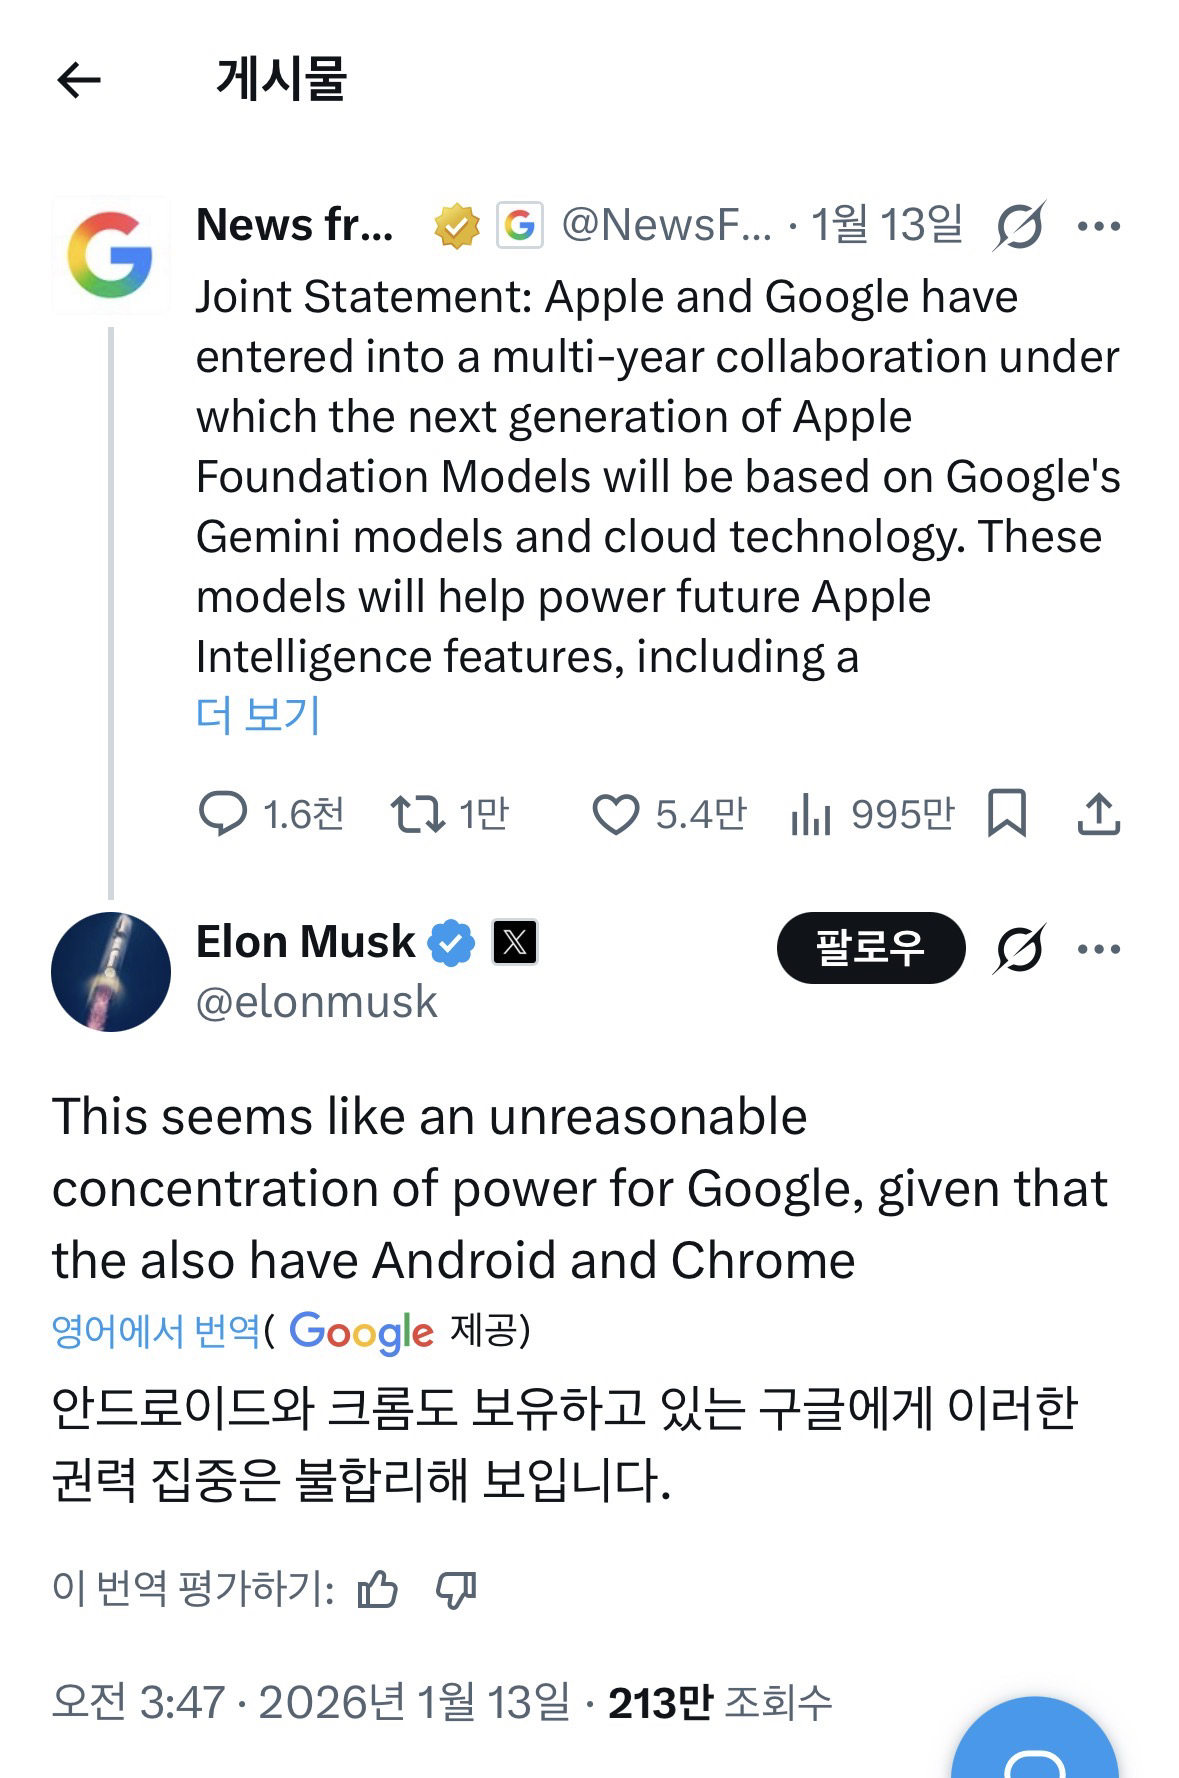Open the reply icon on Google's post
This screenshot has width=1179, height=1778.
point(222,814)
